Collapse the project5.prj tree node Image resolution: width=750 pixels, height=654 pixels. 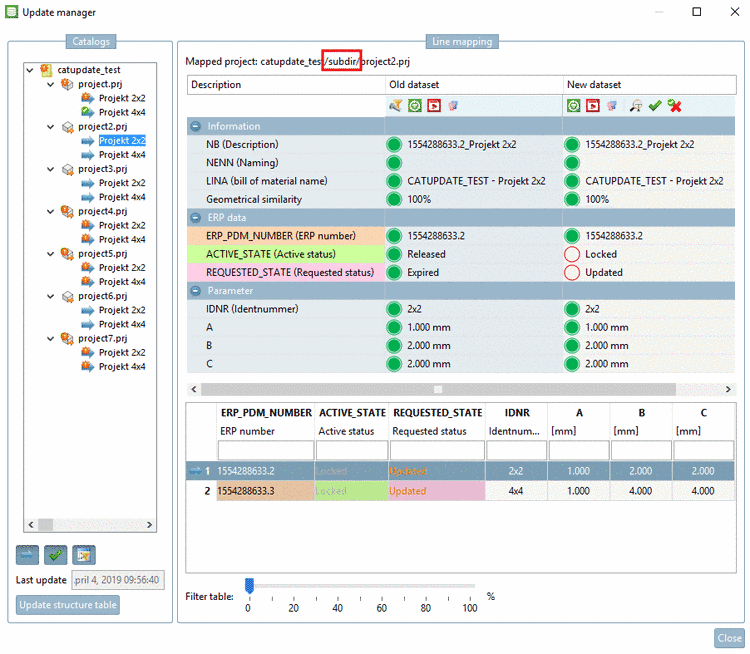(x=51, y=254)
